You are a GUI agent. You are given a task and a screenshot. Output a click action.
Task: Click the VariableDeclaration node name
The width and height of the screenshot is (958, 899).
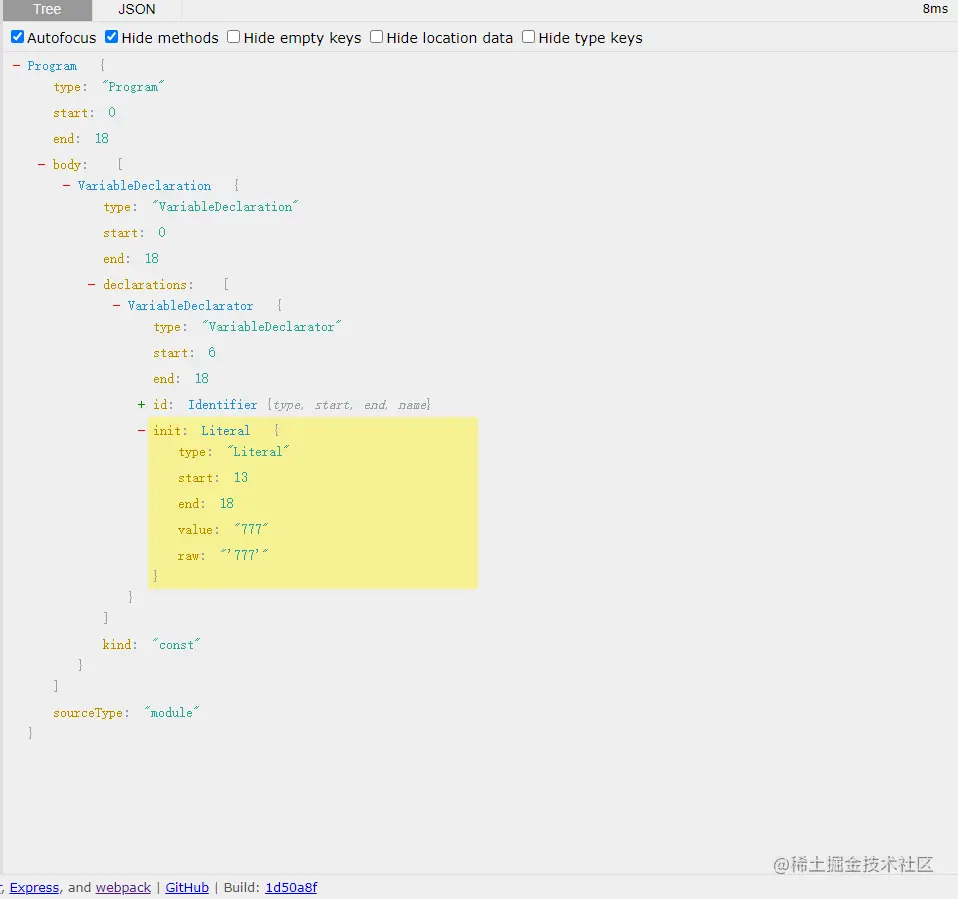click(144, 186)
